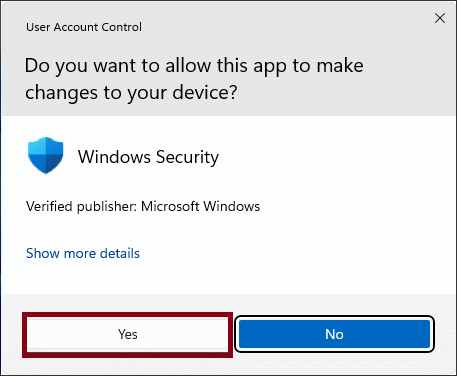Click the Verified publisher: Microsoft Windows line

point(143,206)
